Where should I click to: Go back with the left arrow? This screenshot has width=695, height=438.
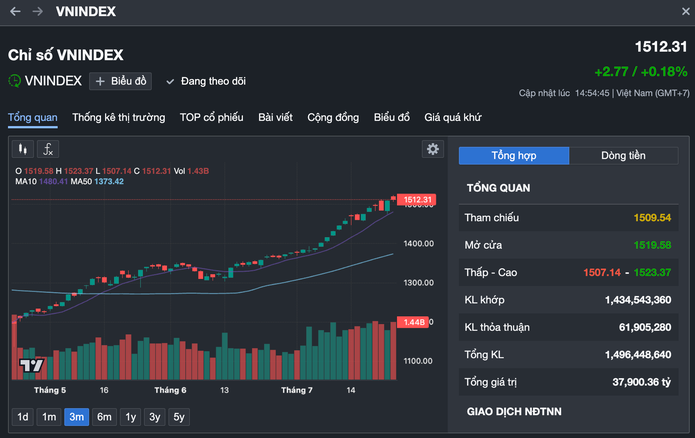point(15,11)
